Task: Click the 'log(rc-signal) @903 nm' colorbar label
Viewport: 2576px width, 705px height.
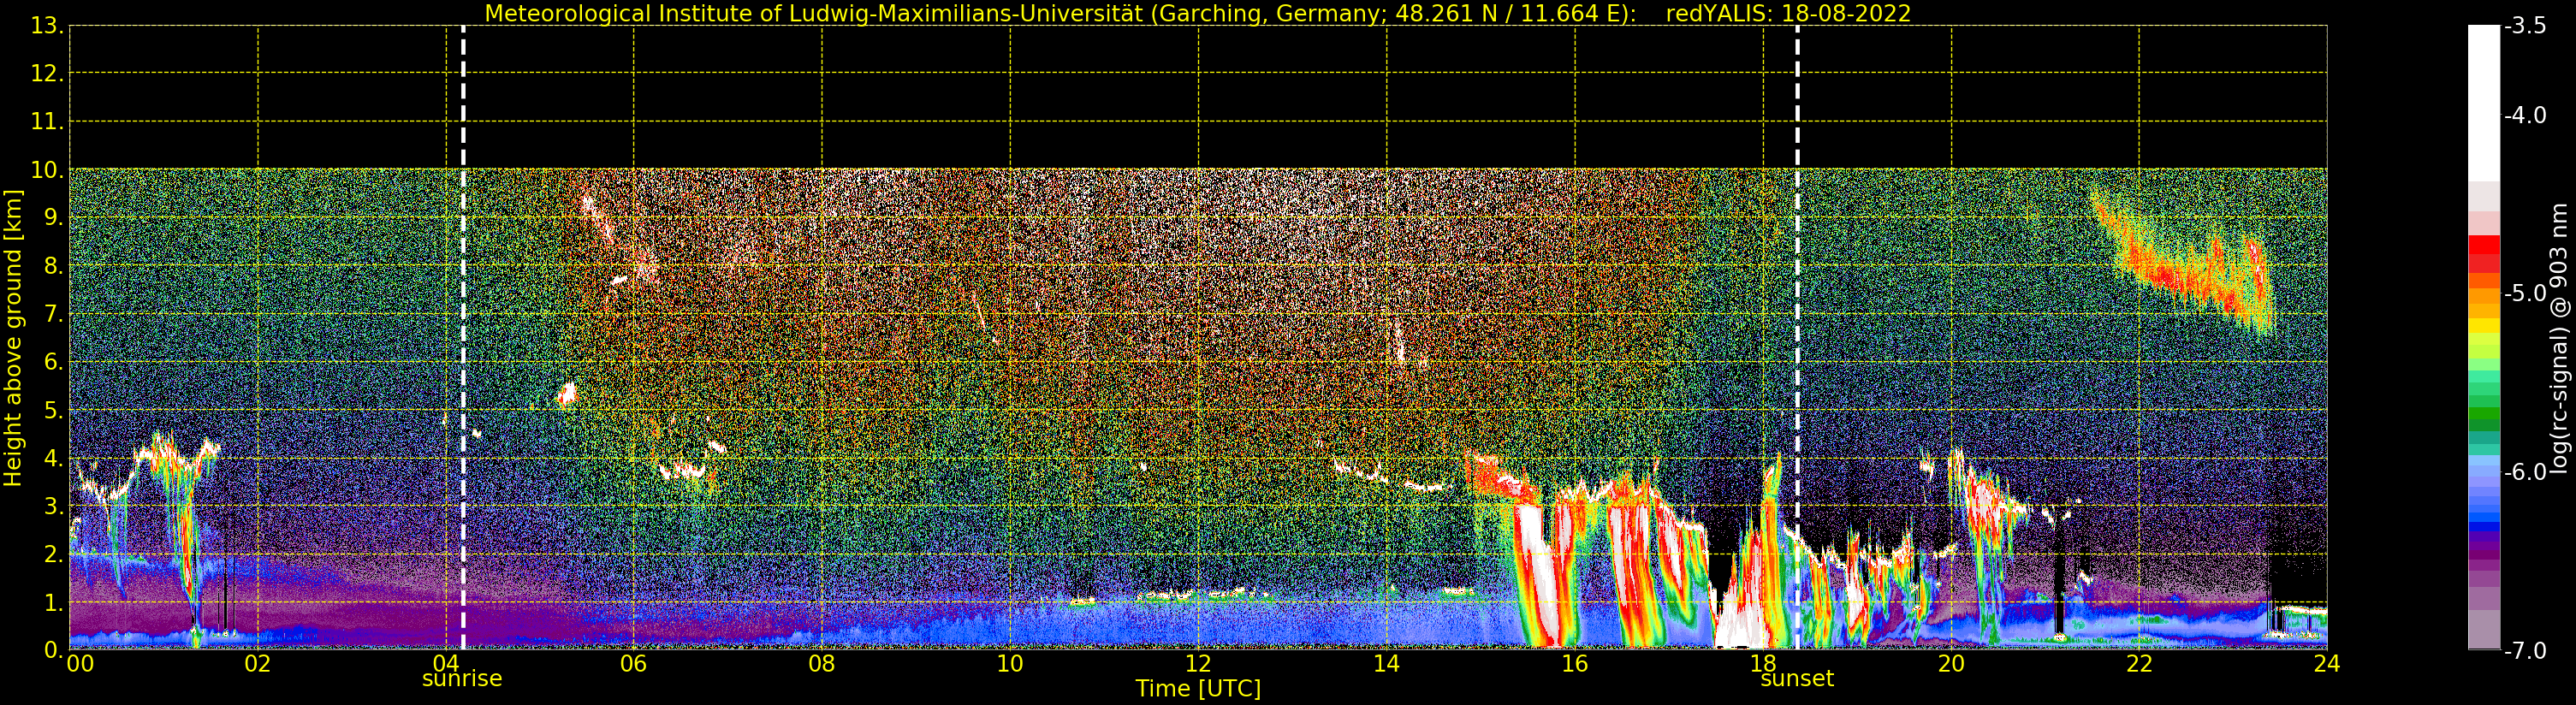Action: pyautogui.click(x=2560, y=338)
